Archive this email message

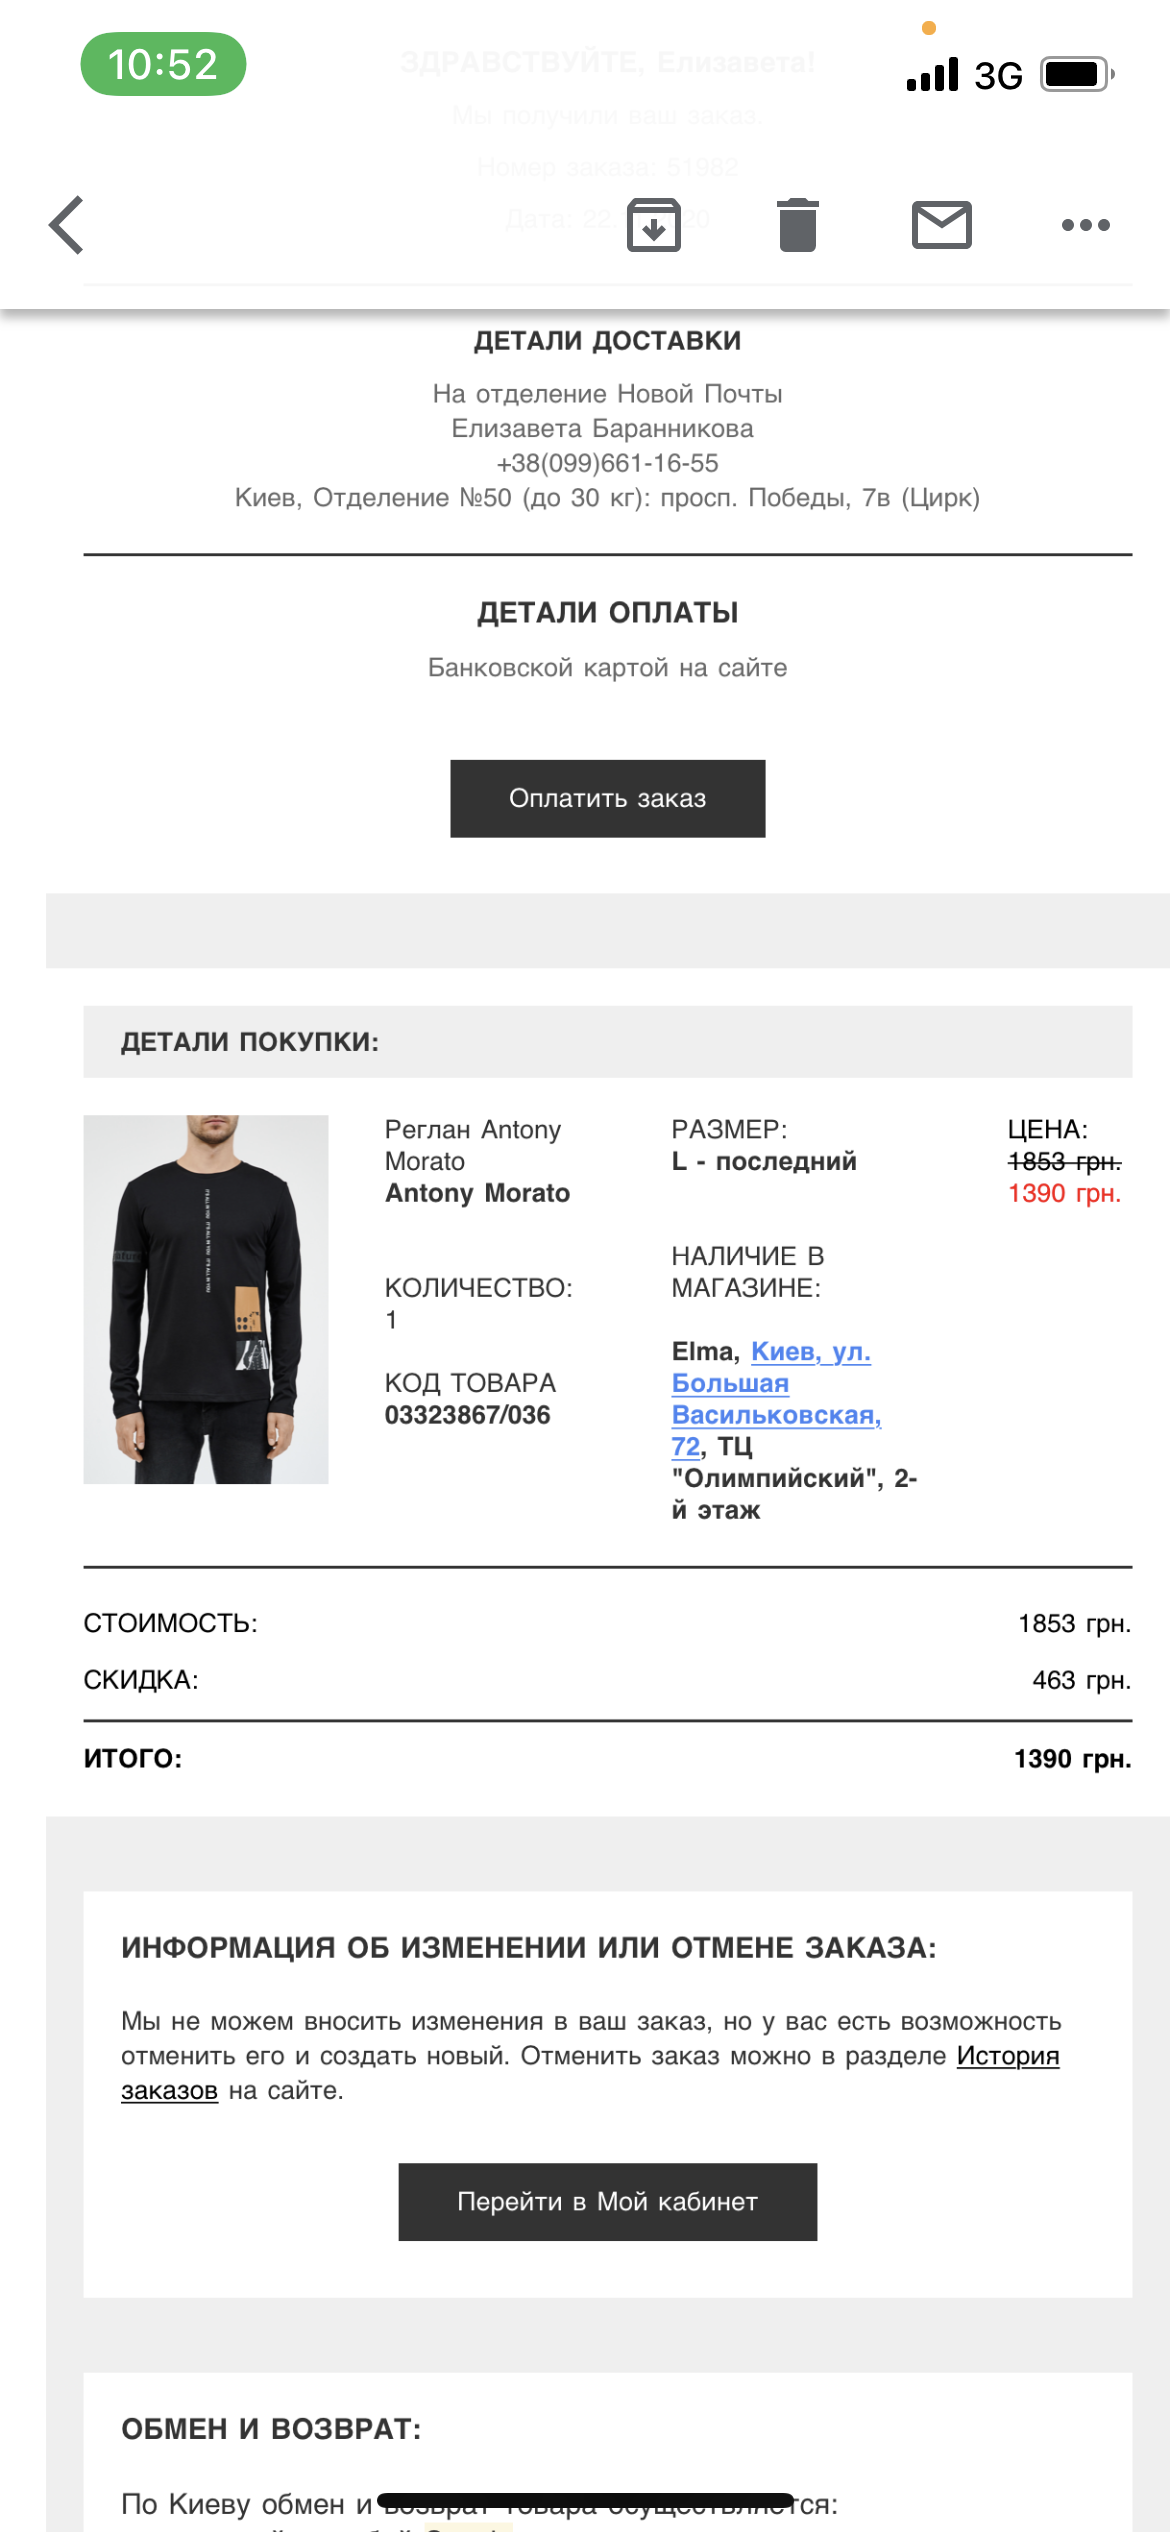[x=654, y=225]
